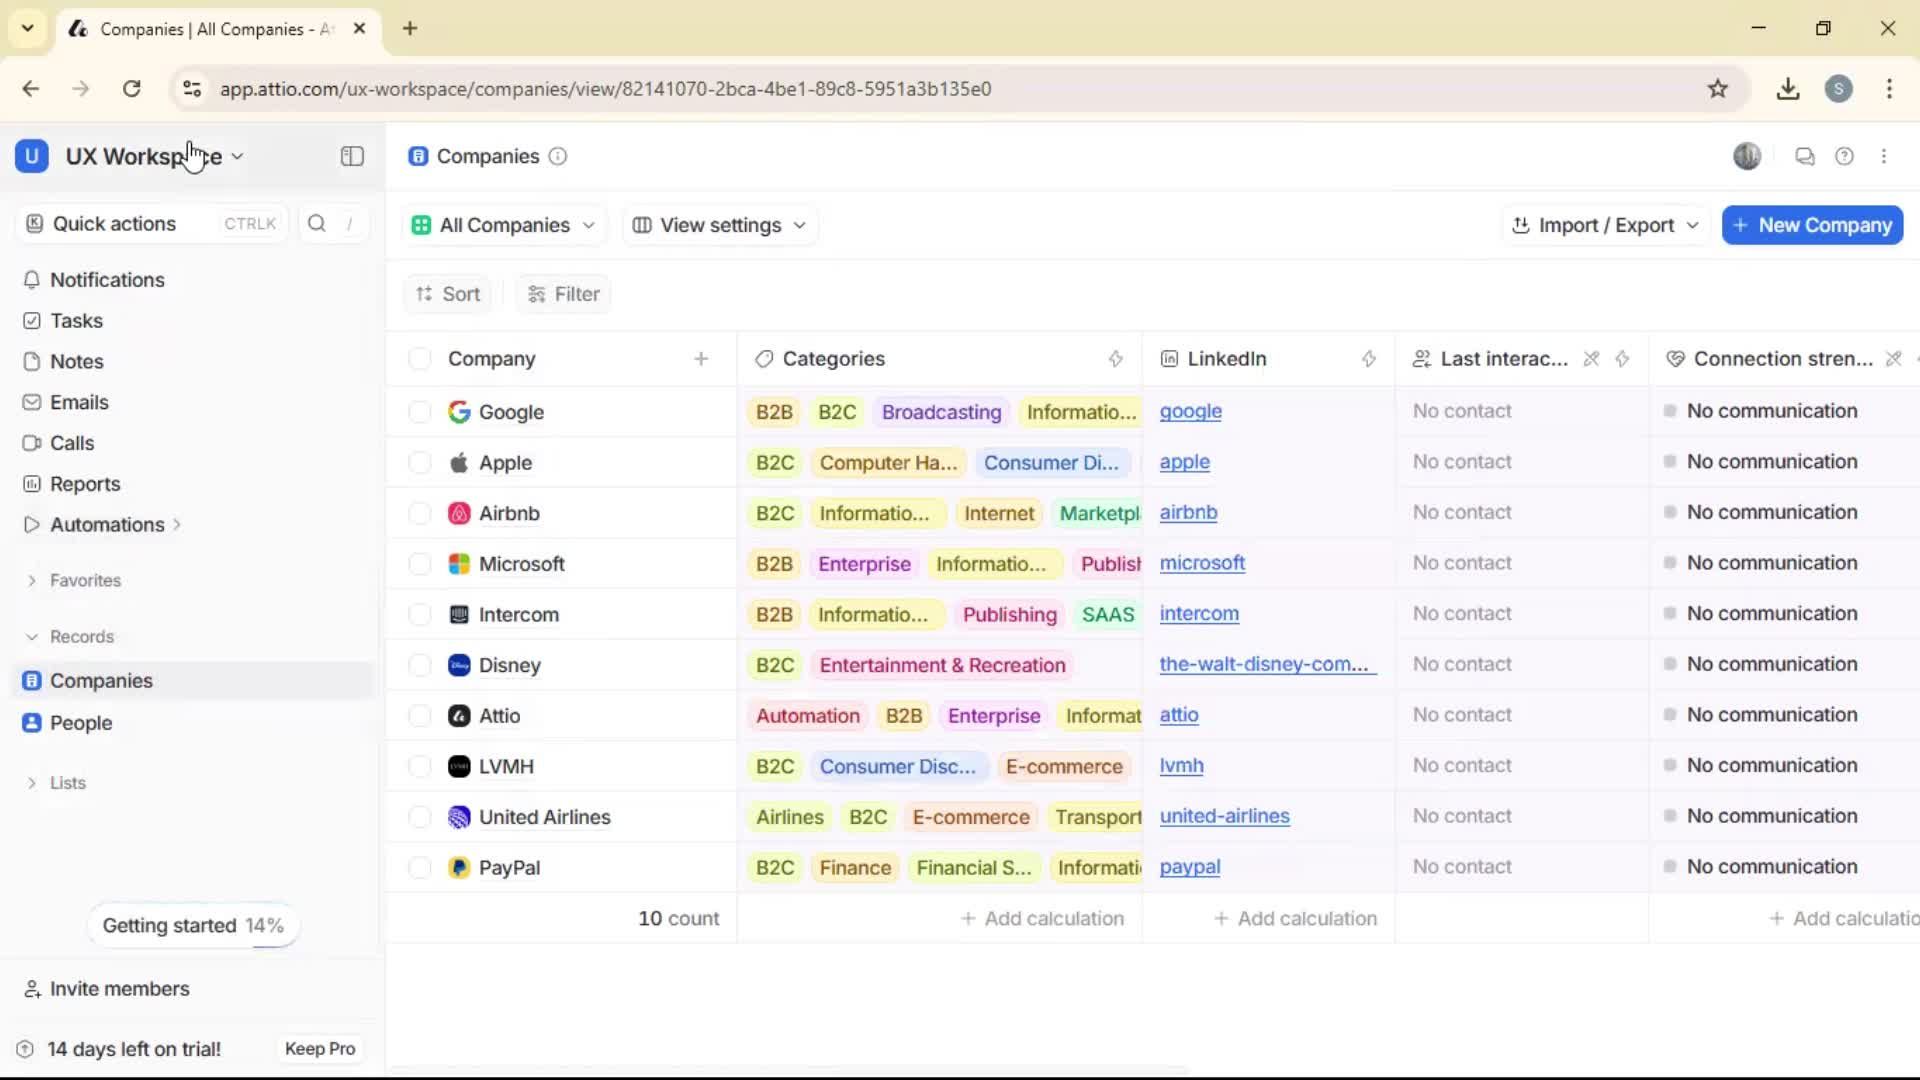Collapse the sidebar using panel toggle icon
Viewport: 1920px width, 1080px height.
pos(351,156)
